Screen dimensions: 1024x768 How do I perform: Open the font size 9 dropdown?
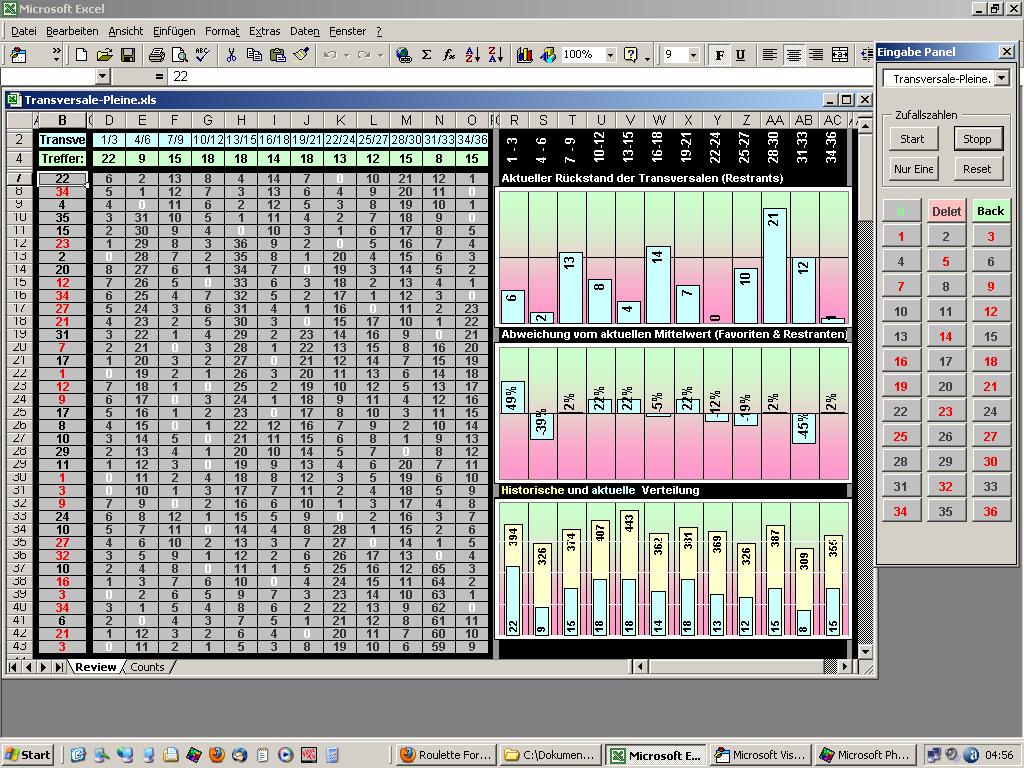tap(693, 55)
